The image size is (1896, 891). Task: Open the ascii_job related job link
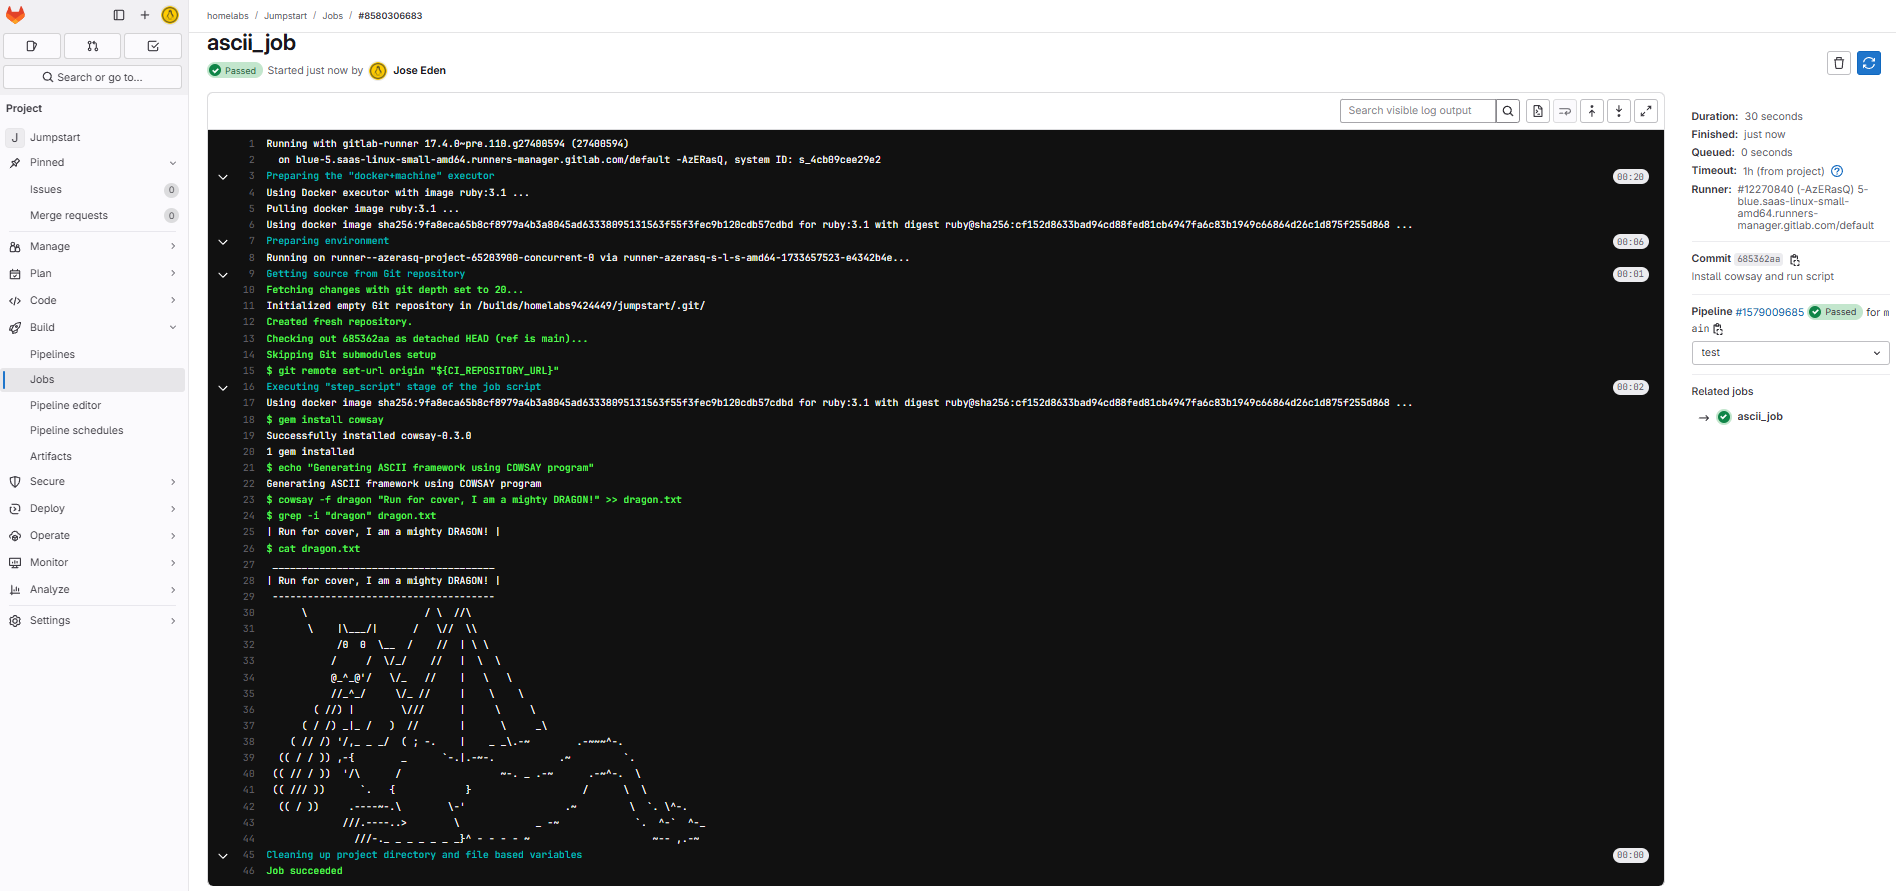(1759, 417)
